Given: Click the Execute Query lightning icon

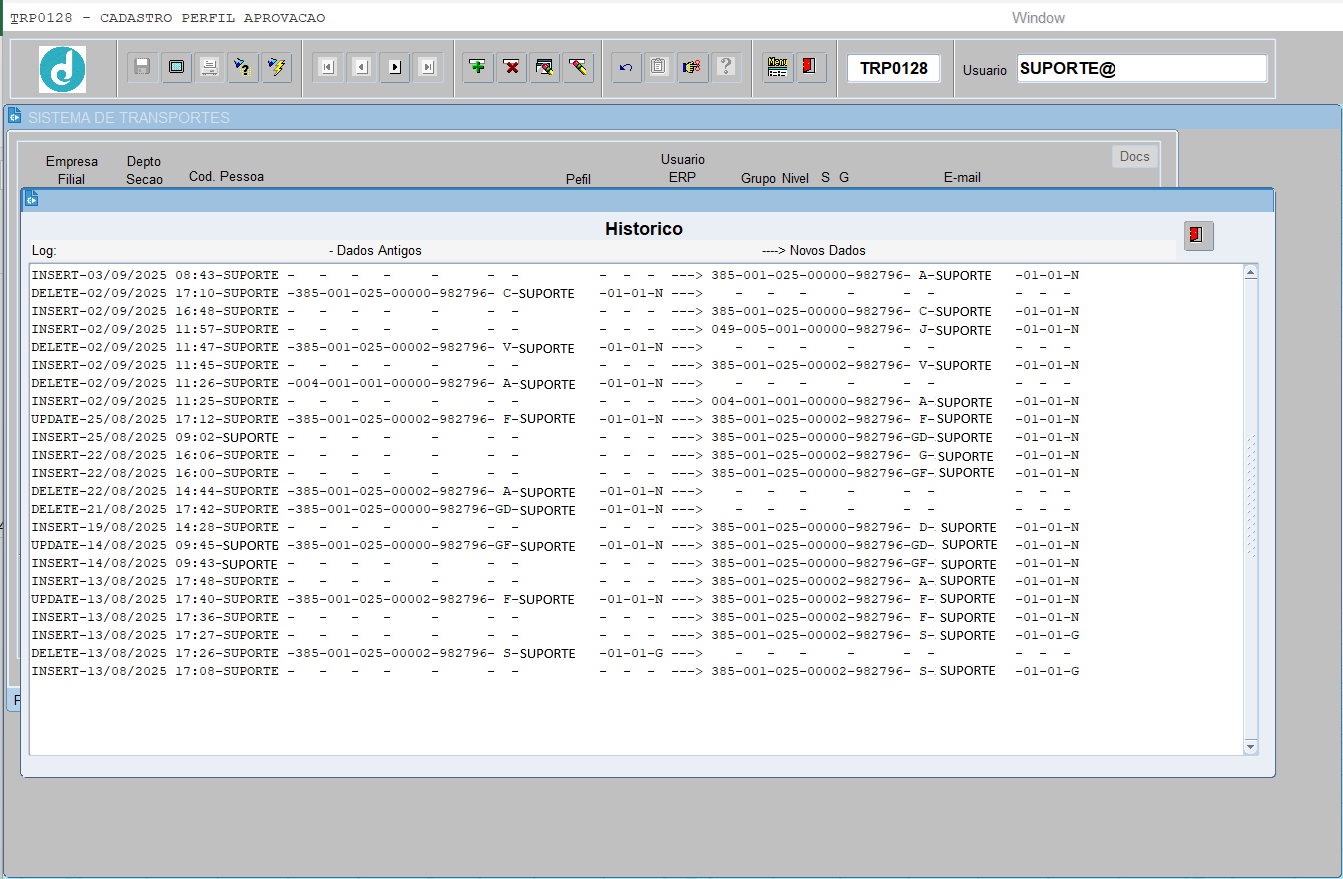Looking at the screenshot, I should (x=276, y=67).
